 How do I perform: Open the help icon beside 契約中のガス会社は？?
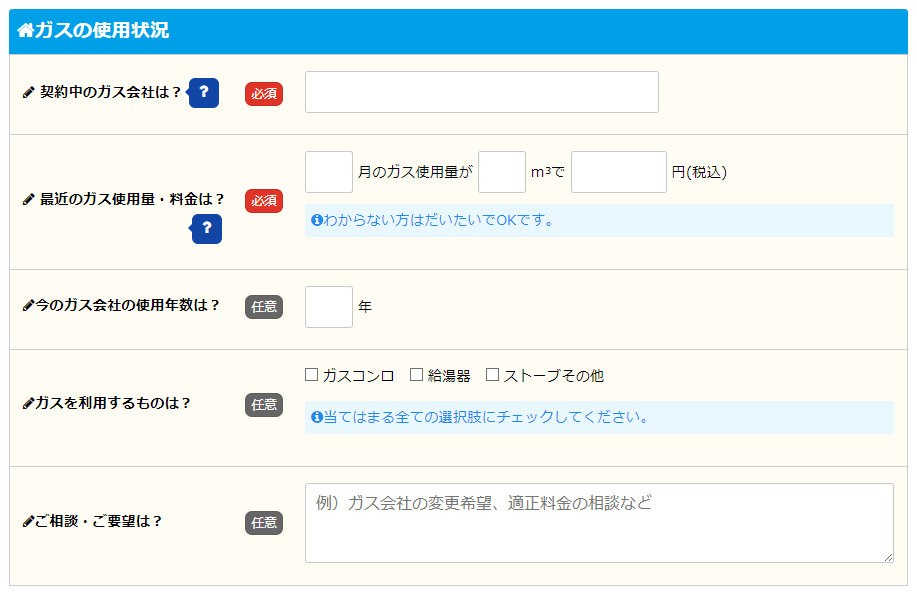point(203,92)
